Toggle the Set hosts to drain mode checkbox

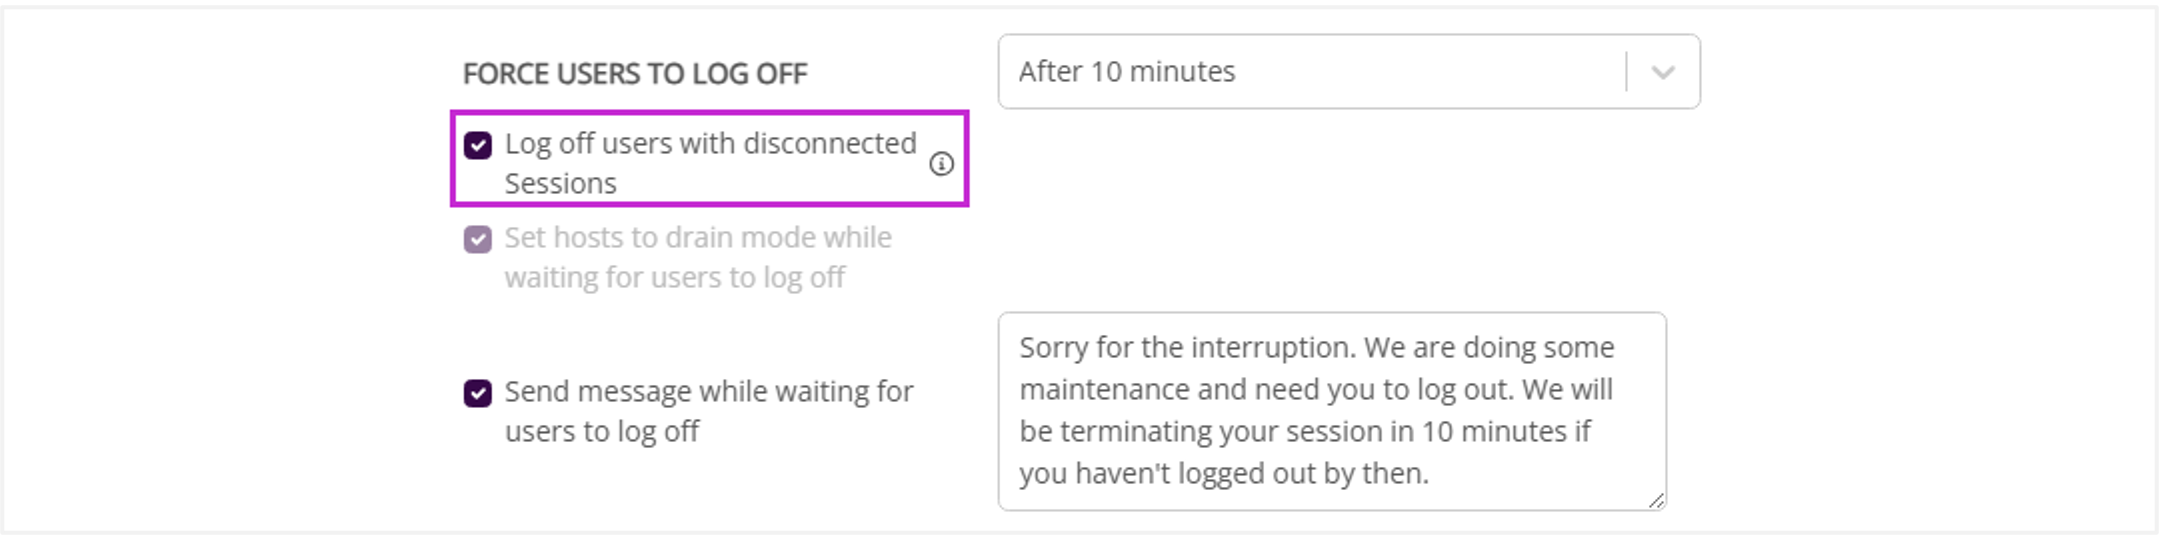click(478, 240)
